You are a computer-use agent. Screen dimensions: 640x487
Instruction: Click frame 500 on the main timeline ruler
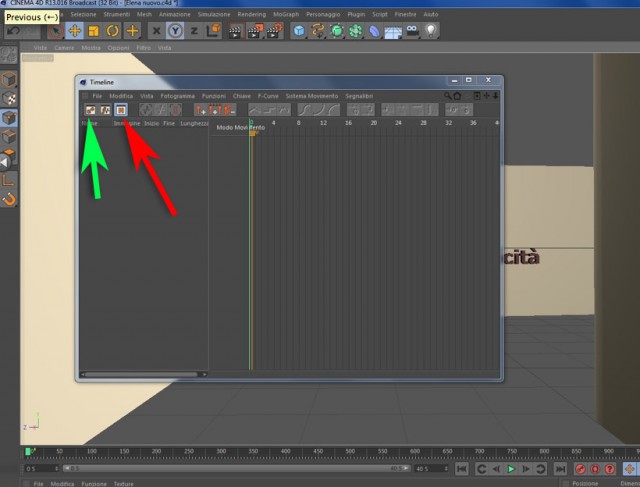coord(350,451)
